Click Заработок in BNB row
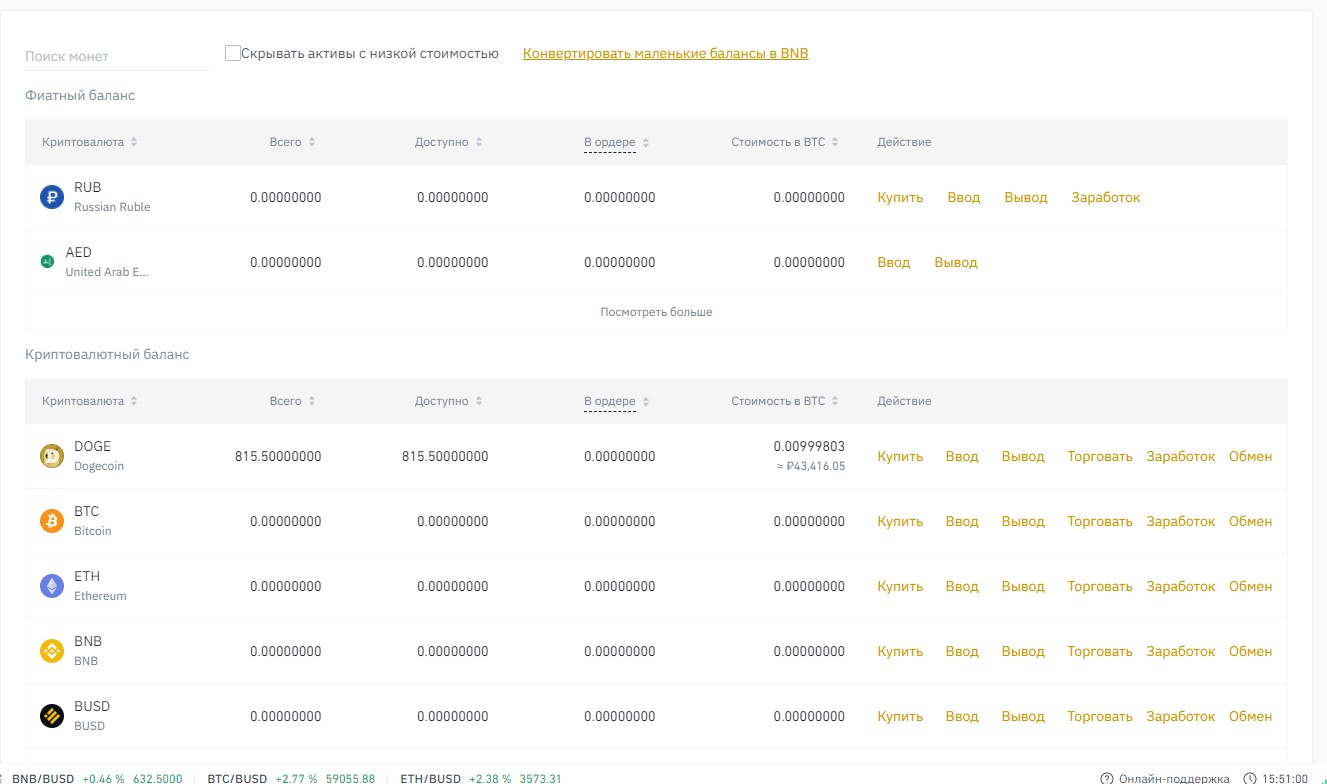Screen dimensions: 1327x784 point(1181,651)
